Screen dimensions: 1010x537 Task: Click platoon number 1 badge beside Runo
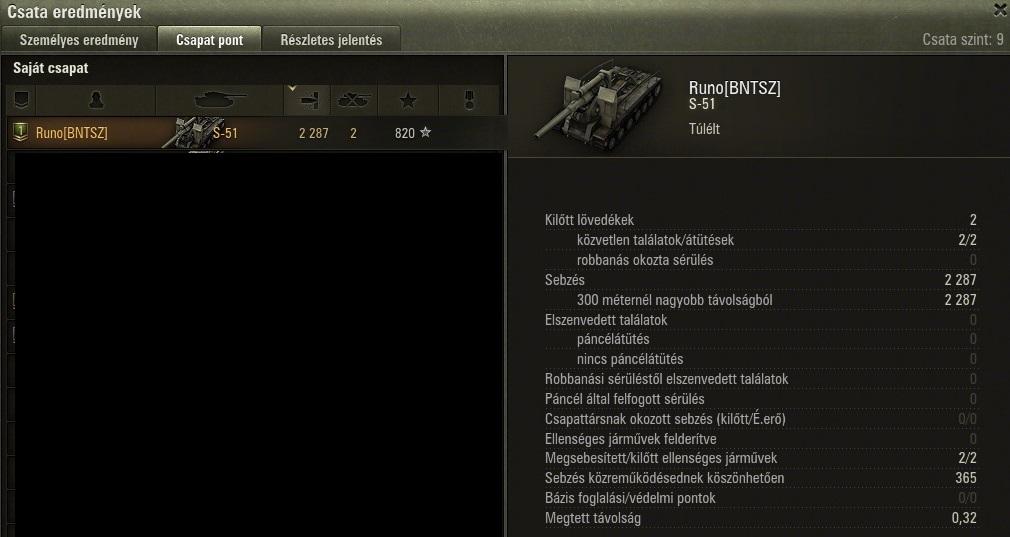tap(21, 133)
